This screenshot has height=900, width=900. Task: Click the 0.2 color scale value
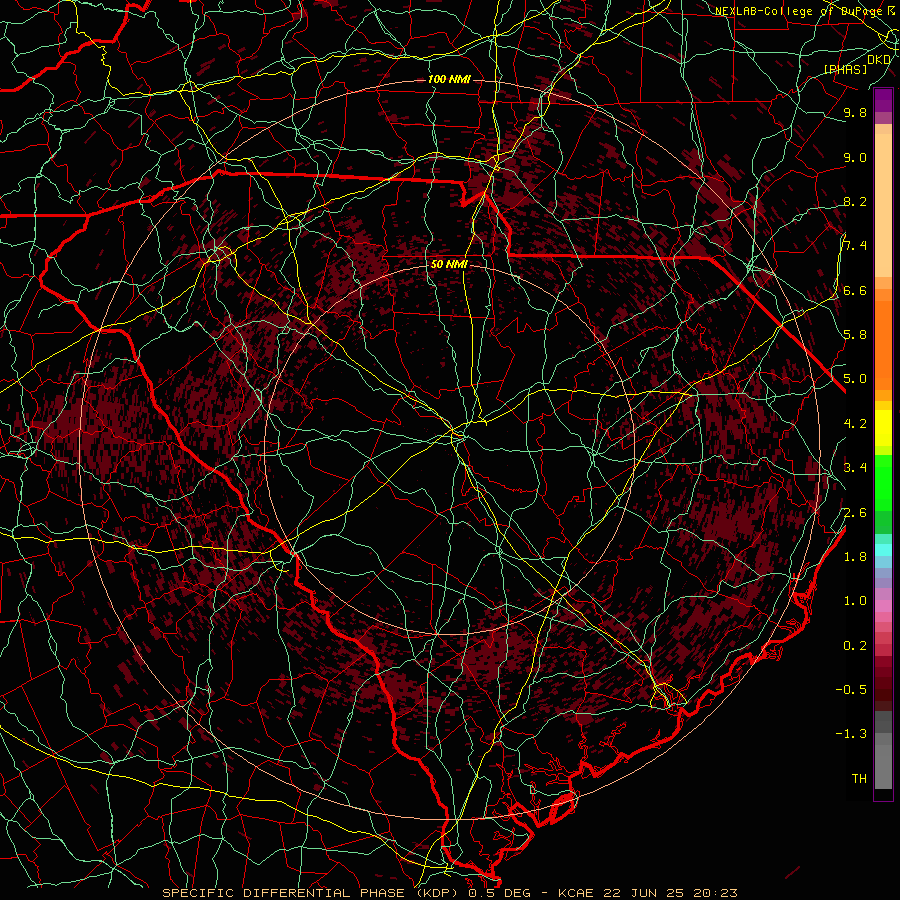(855, 646)
